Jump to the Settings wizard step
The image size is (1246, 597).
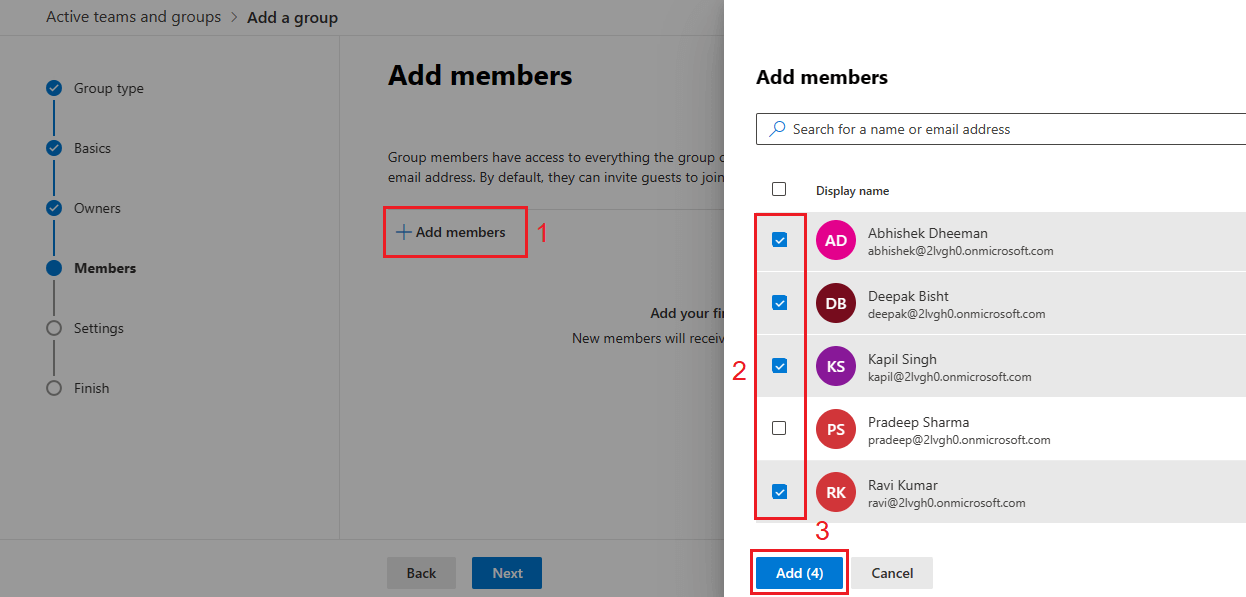coord(98,328)
